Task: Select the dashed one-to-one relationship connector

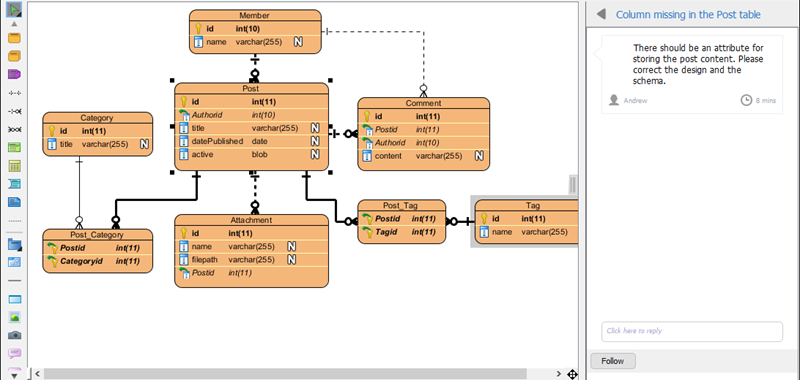Action: pyautogui.click(x=15, y=93)
